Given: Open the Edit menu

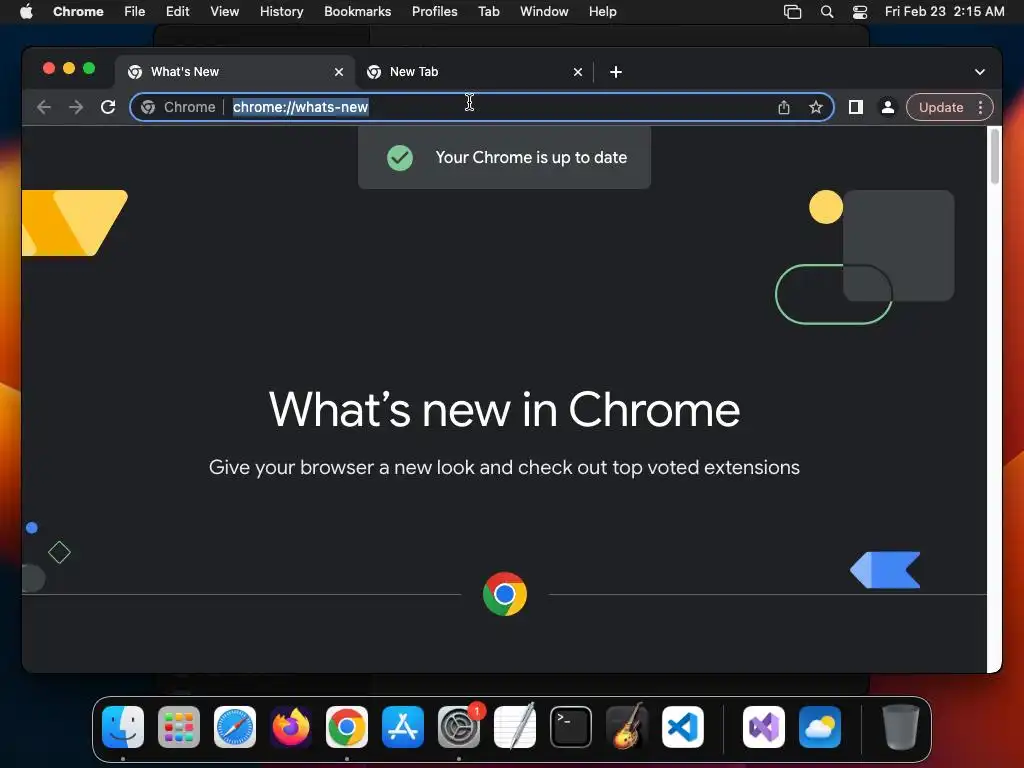Looking at the screenshot, I should [x=177, y=12].
